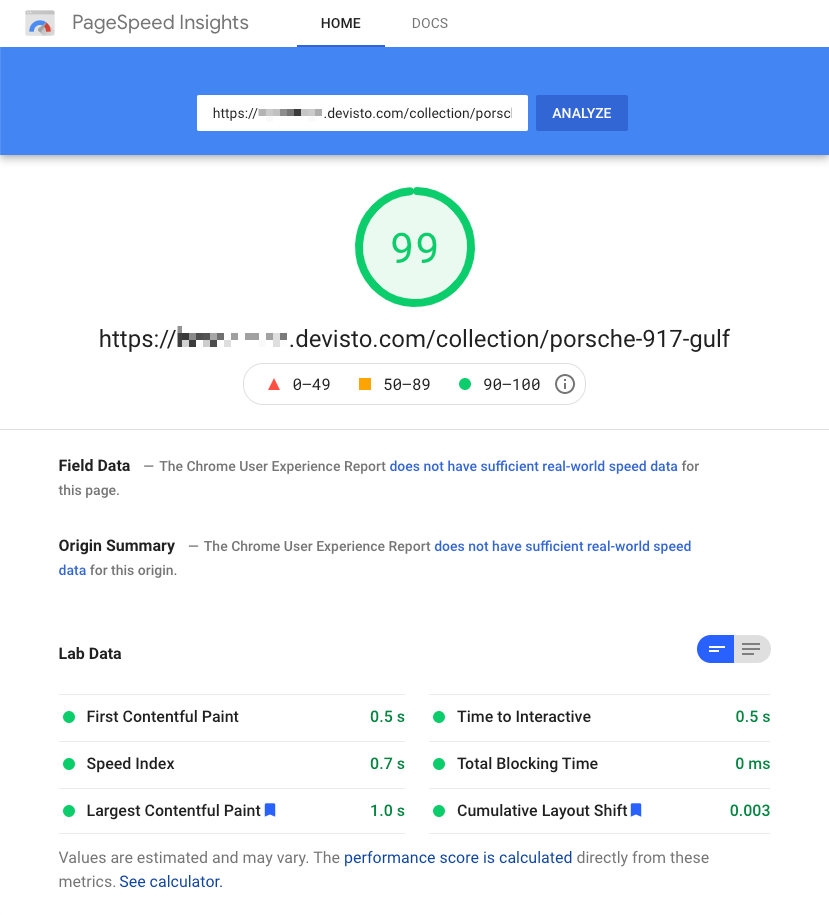
Task: Click the Largest Contentful Paint bookmark icon
Action: tap(270, 810)
